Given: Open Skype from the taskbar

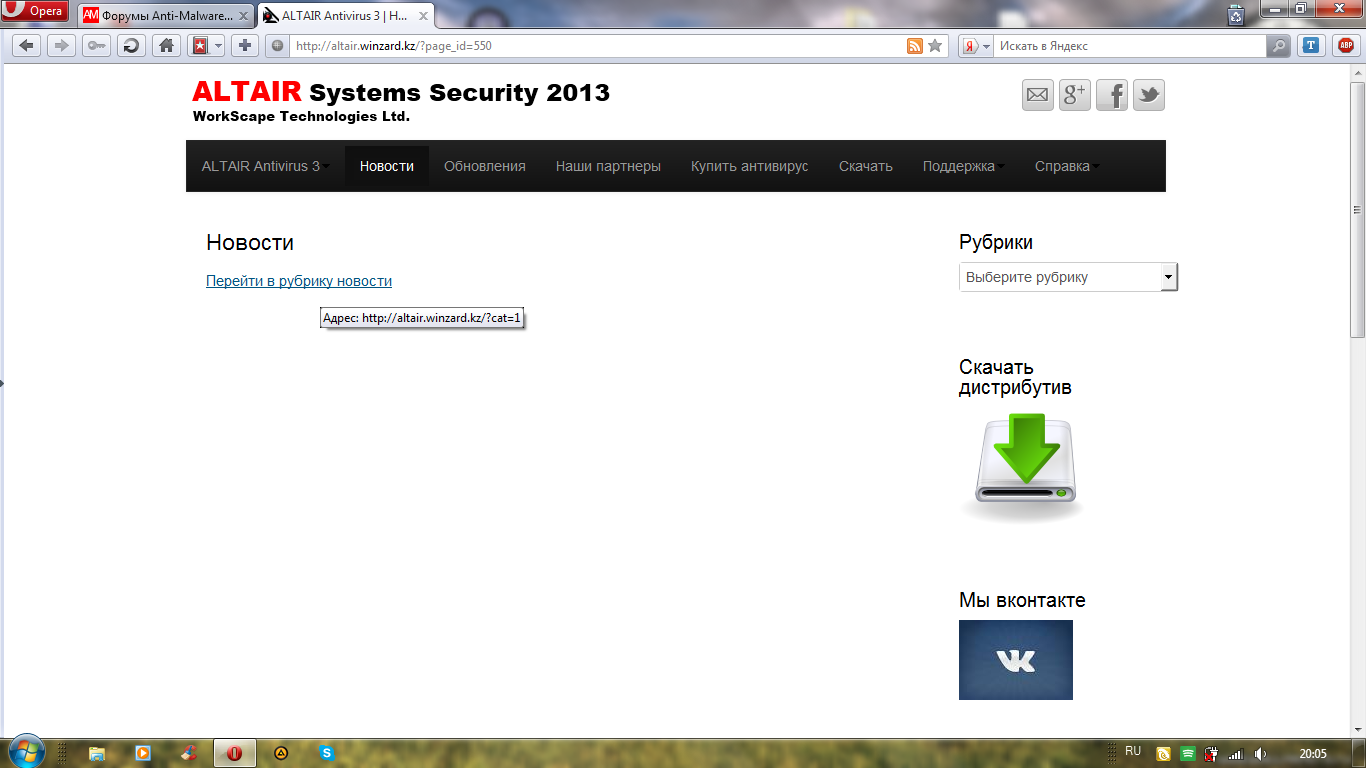Looking at the screenshot, I should pyautogui.click(x=326, y=753).
